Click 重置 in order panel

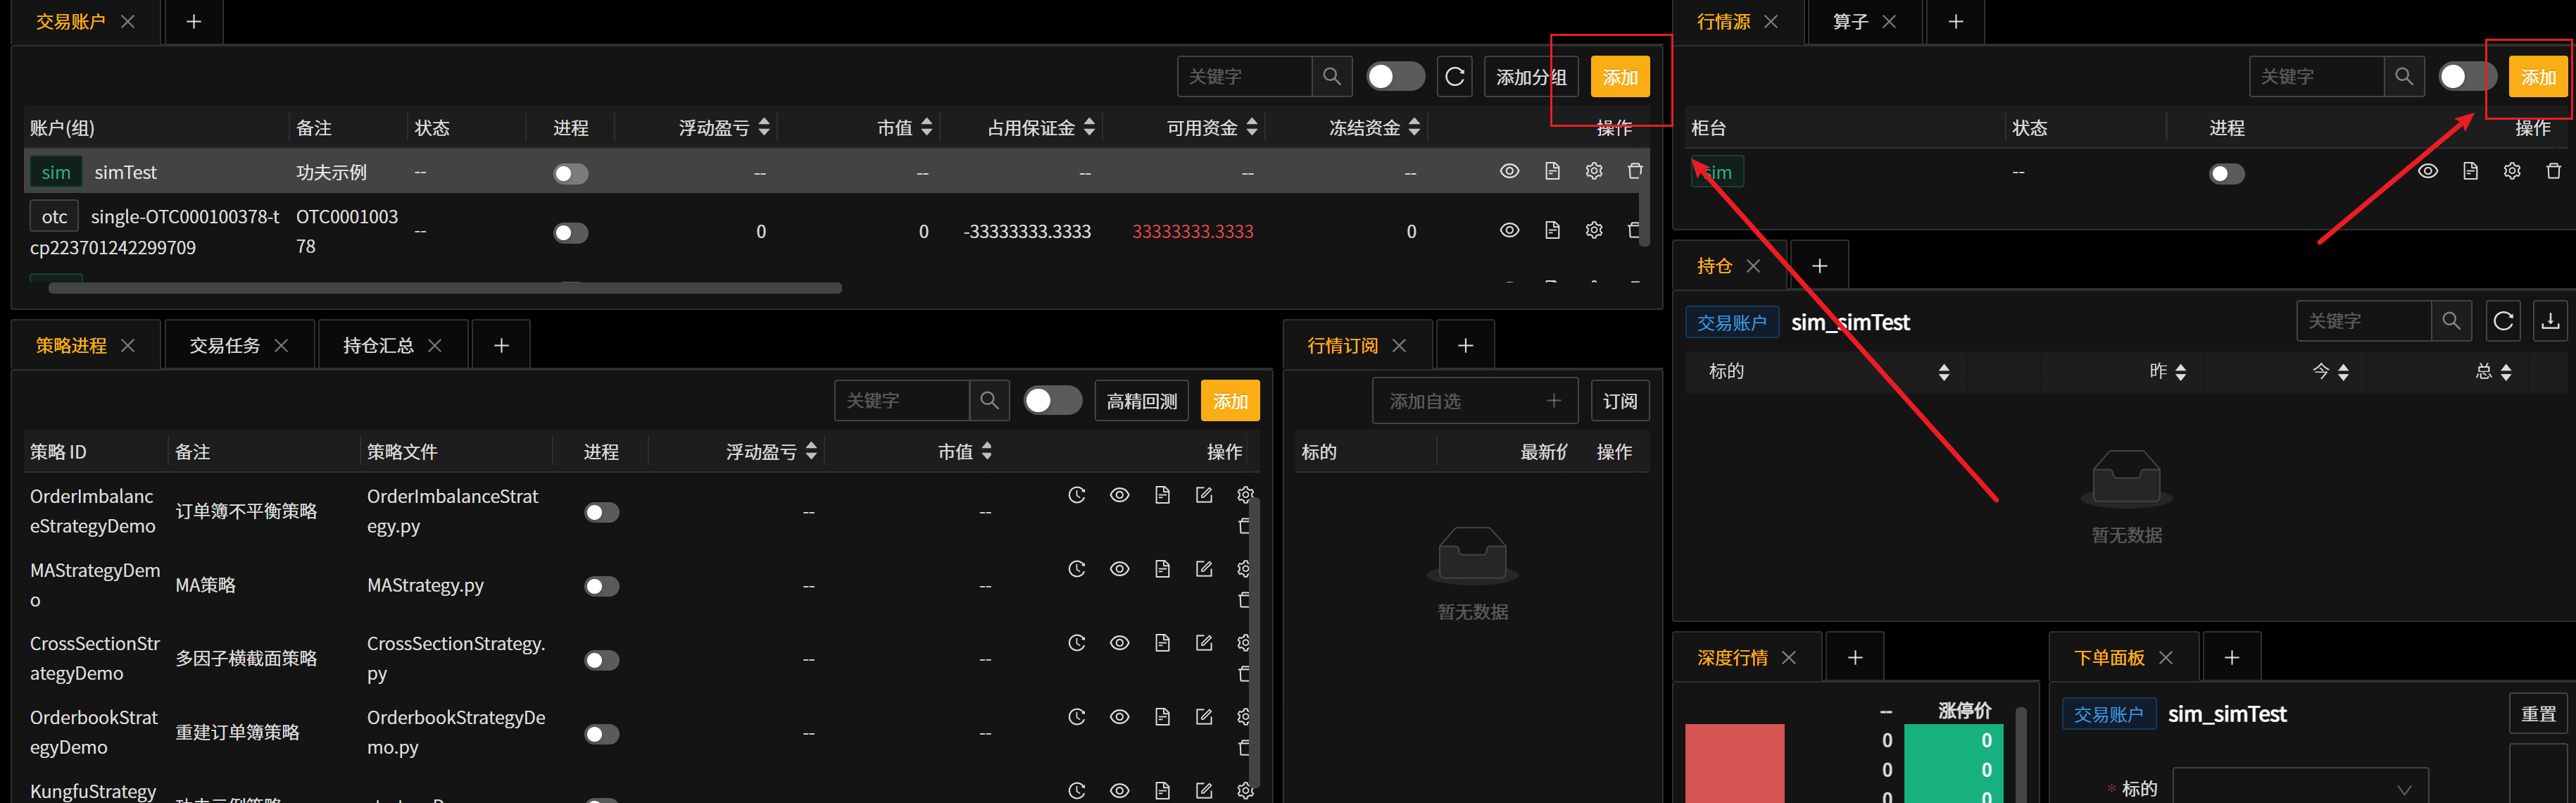2538,714
